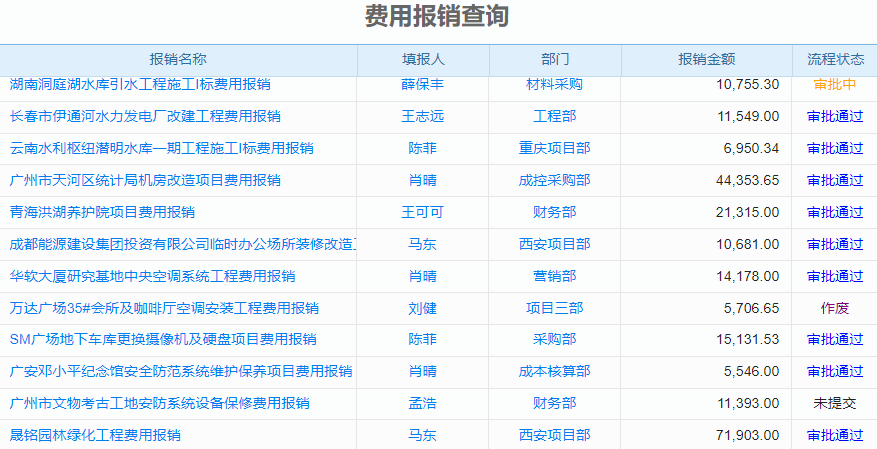The height and width of the screenshot is (449, 877).
Task: Select the 部门 column header
Action: tap(554, 60)
